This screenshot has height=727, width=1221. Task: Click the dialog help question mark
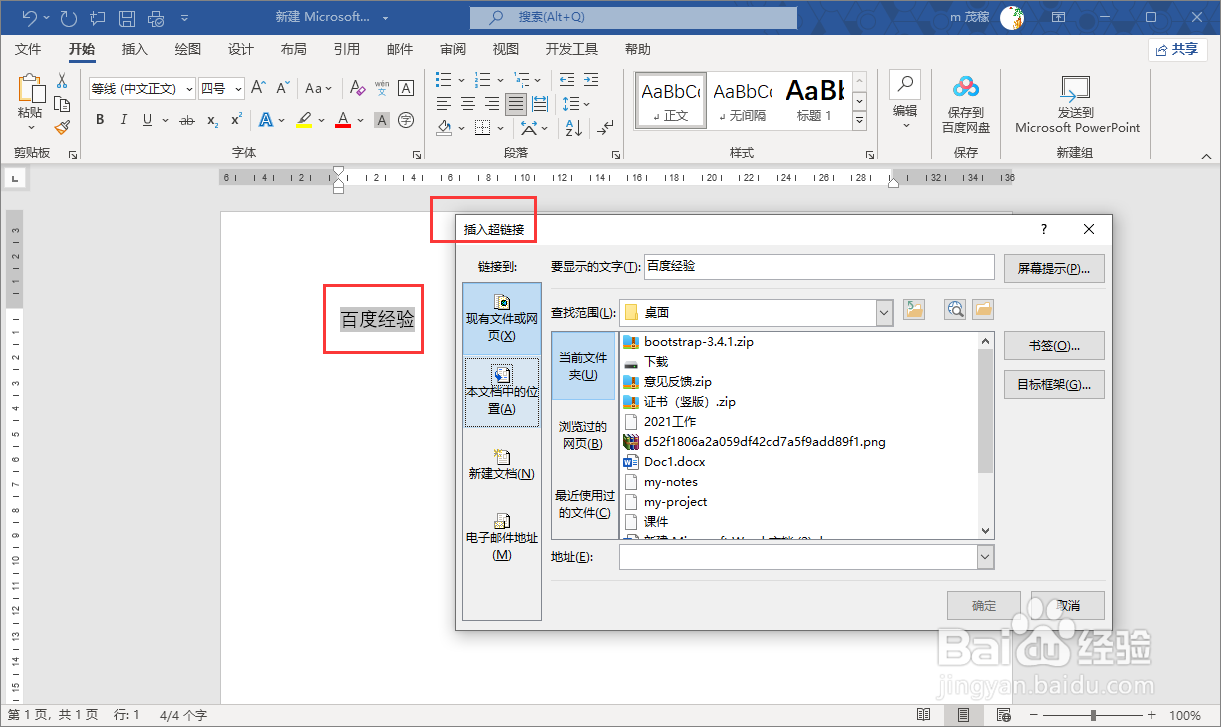tap(1044, 229)
